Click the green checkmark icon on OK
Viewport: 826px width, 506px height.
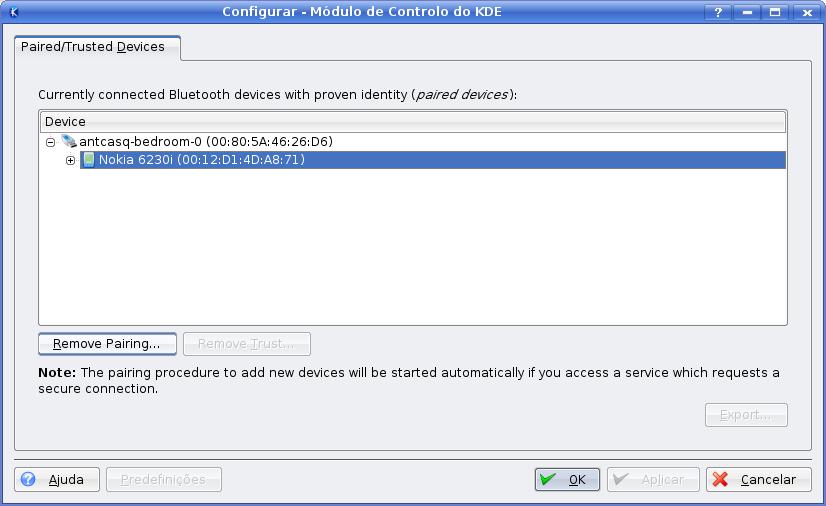click(x=547, y=479)
